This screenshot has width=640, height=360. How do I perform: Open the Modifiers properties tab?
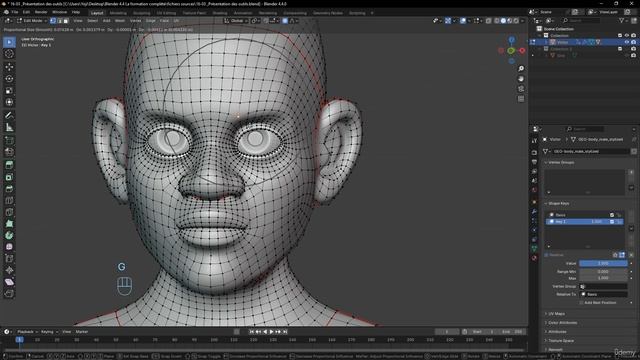click(x=534, y=211)
